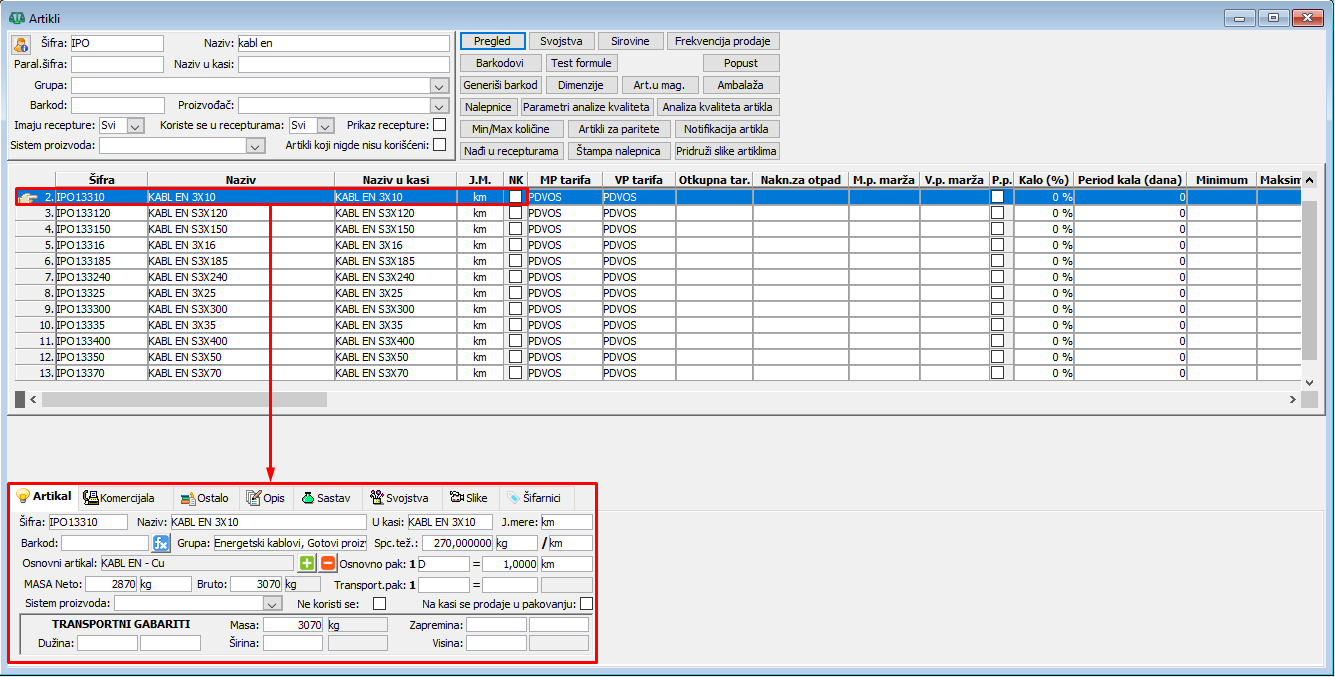Switch to the Svojstva tab in details panel

tap(400, 498)
